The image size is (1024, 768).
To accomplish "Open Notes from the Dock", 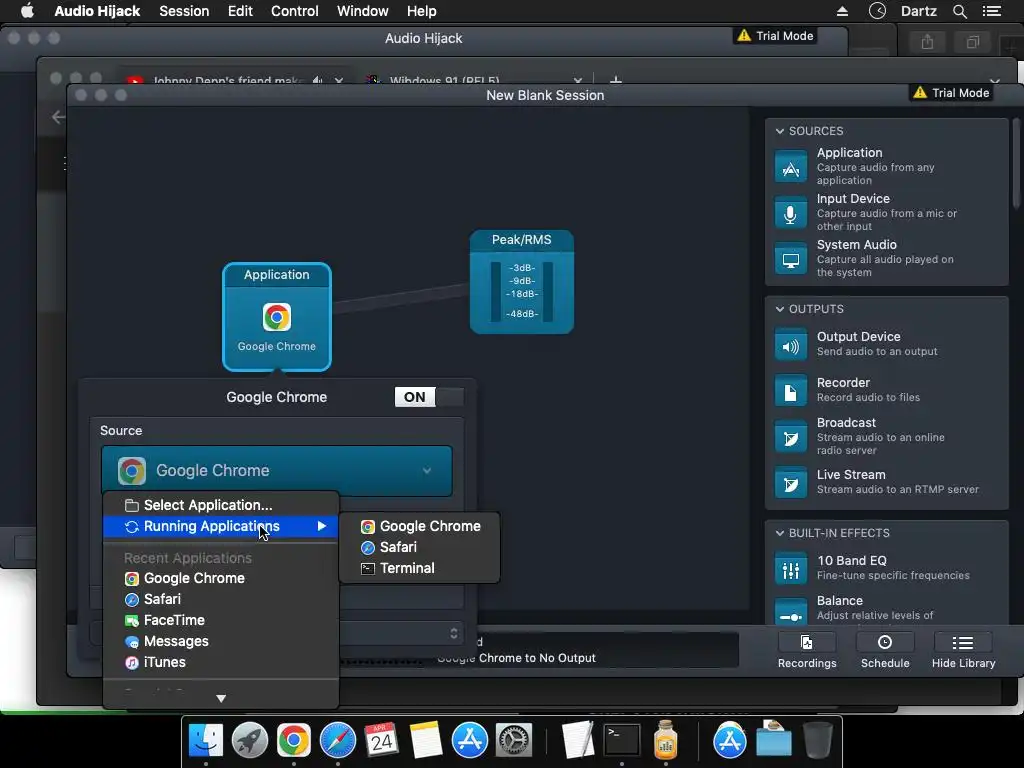I will [426, 741].
